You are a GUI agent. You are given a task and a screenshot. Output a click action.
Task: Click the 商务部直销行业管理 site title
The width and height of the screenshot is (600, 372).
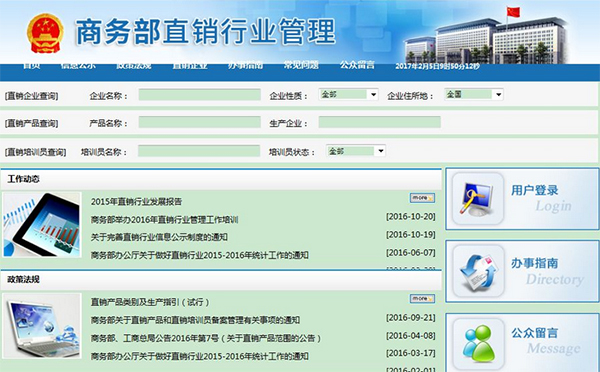205,32
